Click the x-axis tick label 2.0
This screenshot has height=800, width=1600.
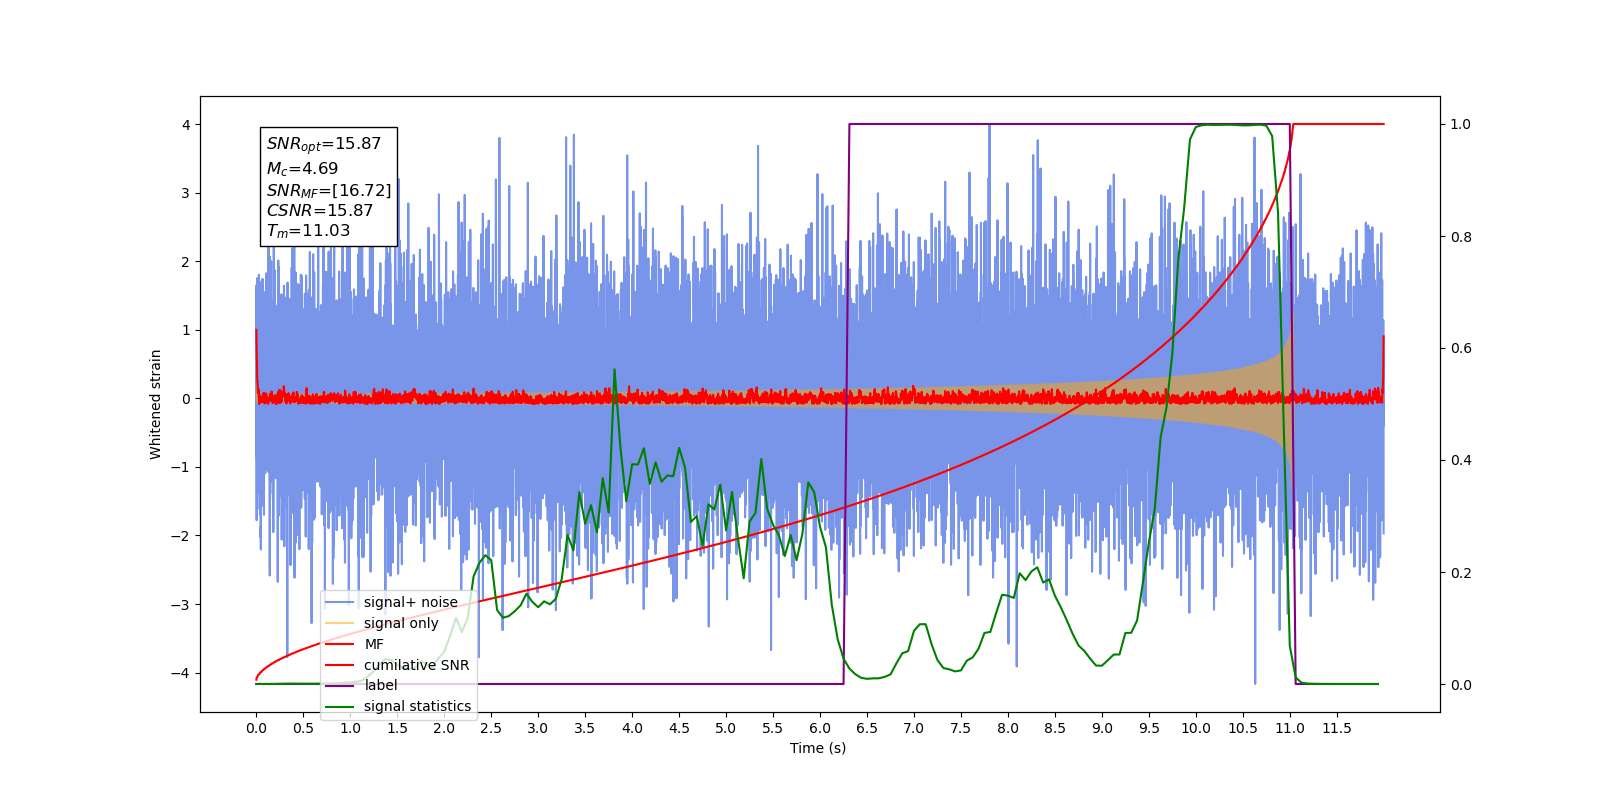point(444,728)
